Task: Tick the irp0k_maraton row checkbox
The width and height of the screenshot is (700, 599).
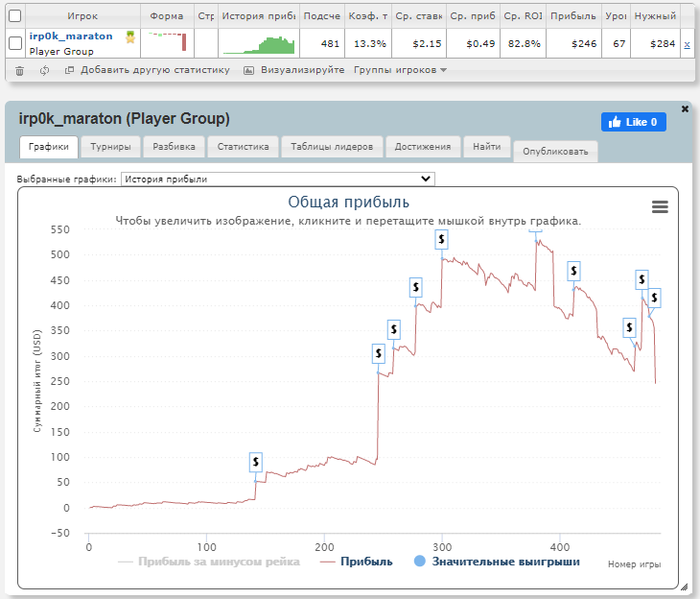Action: (15, 43)
